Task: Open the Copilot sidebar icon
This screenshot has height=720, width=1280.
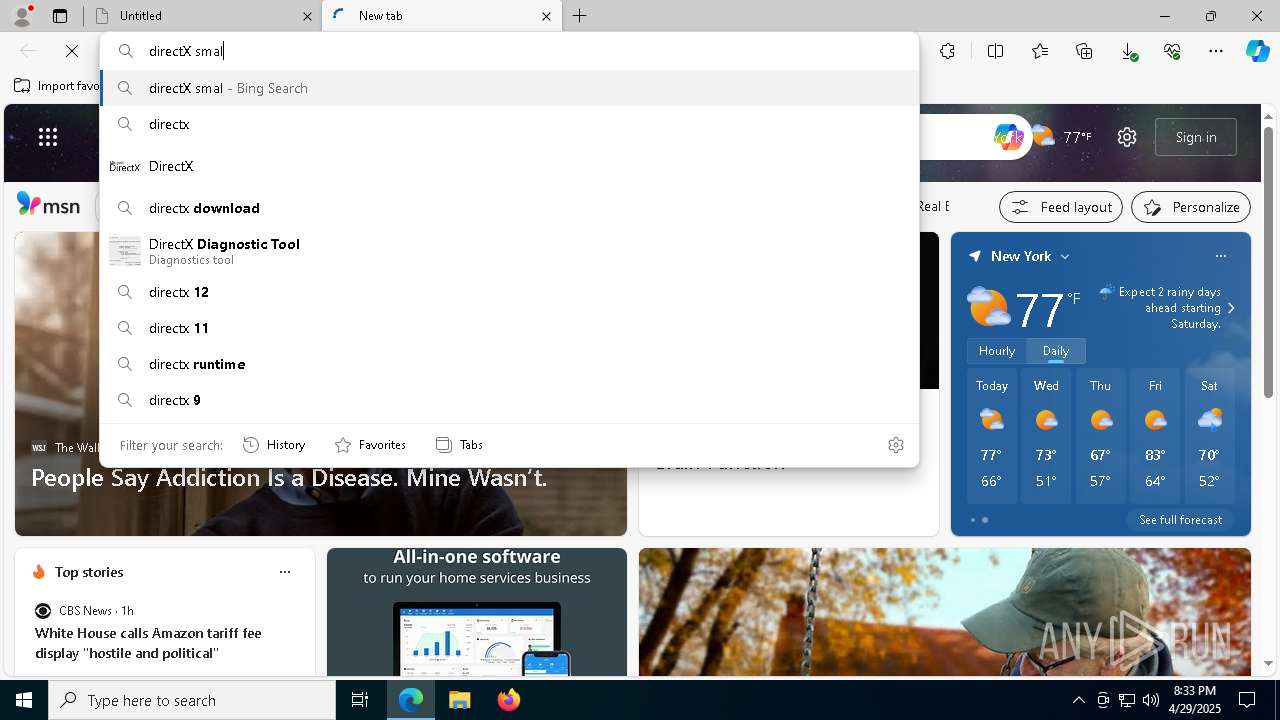Action: pyautogui.click(x=1258, y=51)
